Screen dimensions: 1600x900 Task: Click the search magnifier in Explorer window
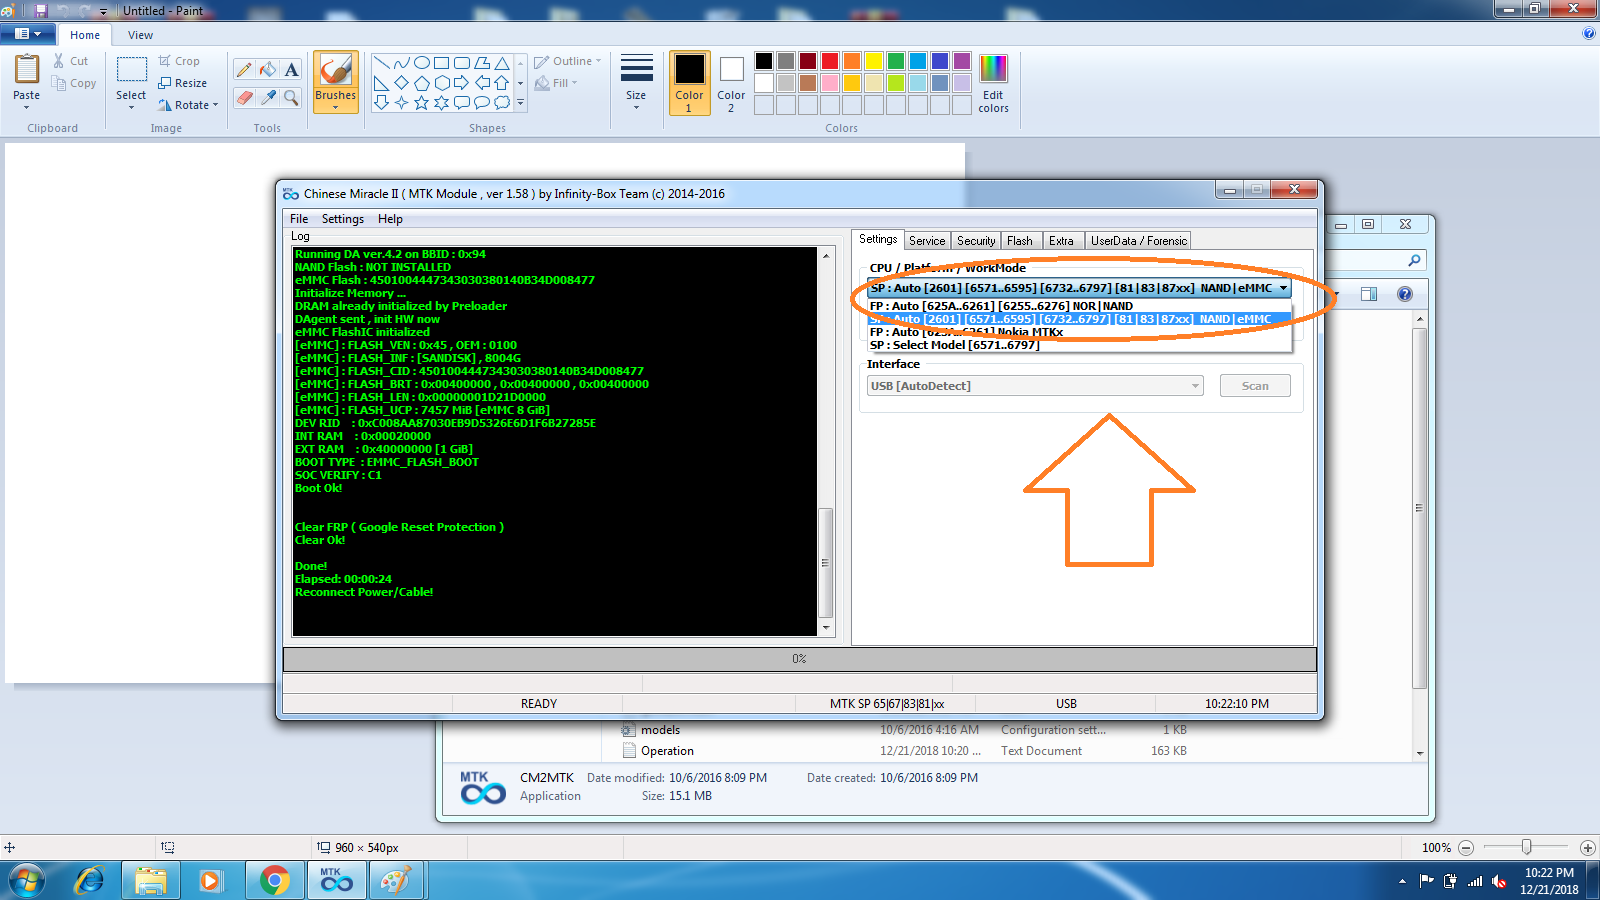point(1414,260)
